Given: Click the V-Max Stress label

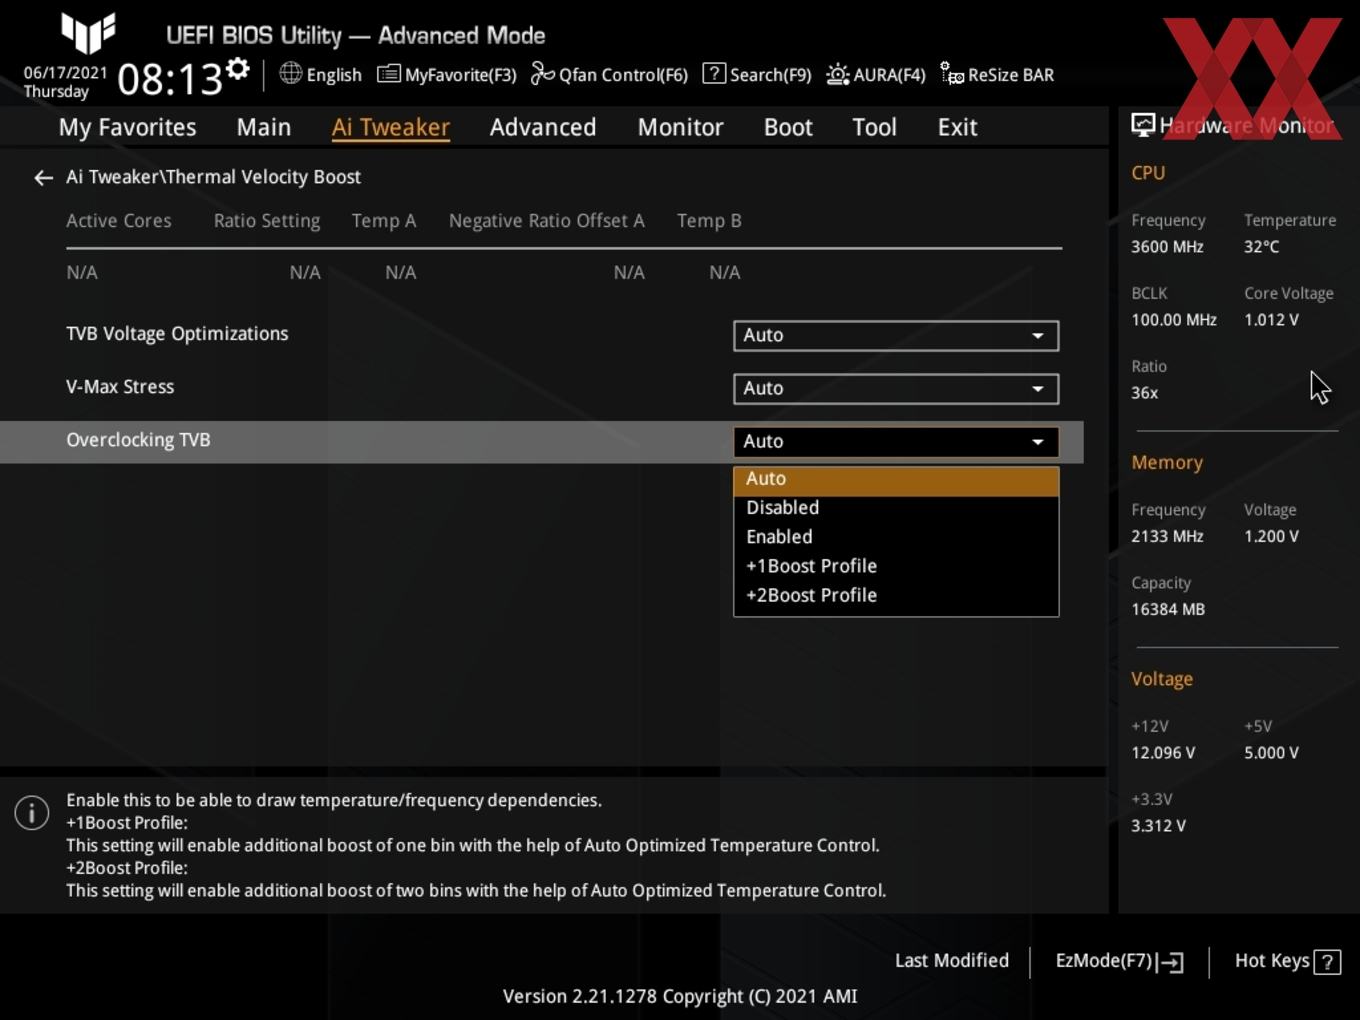Looking at the screenshot, I should click(120, 387).
